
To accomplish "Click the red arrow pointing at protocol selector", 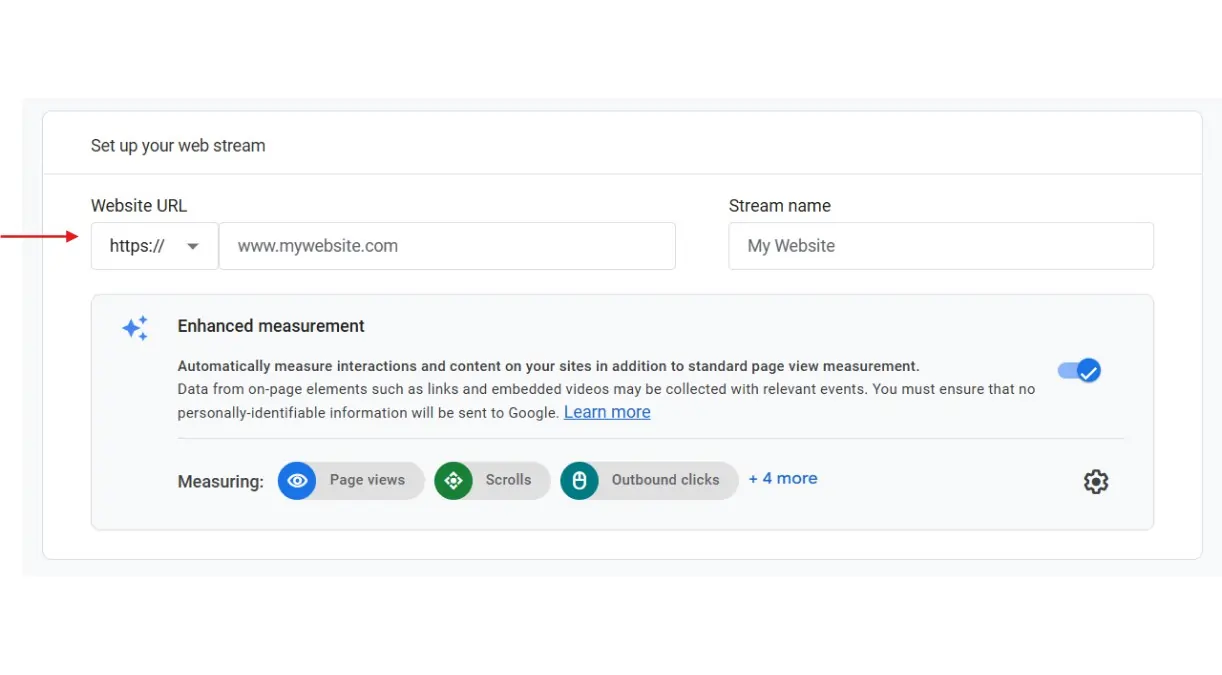I will coord(40,236).
